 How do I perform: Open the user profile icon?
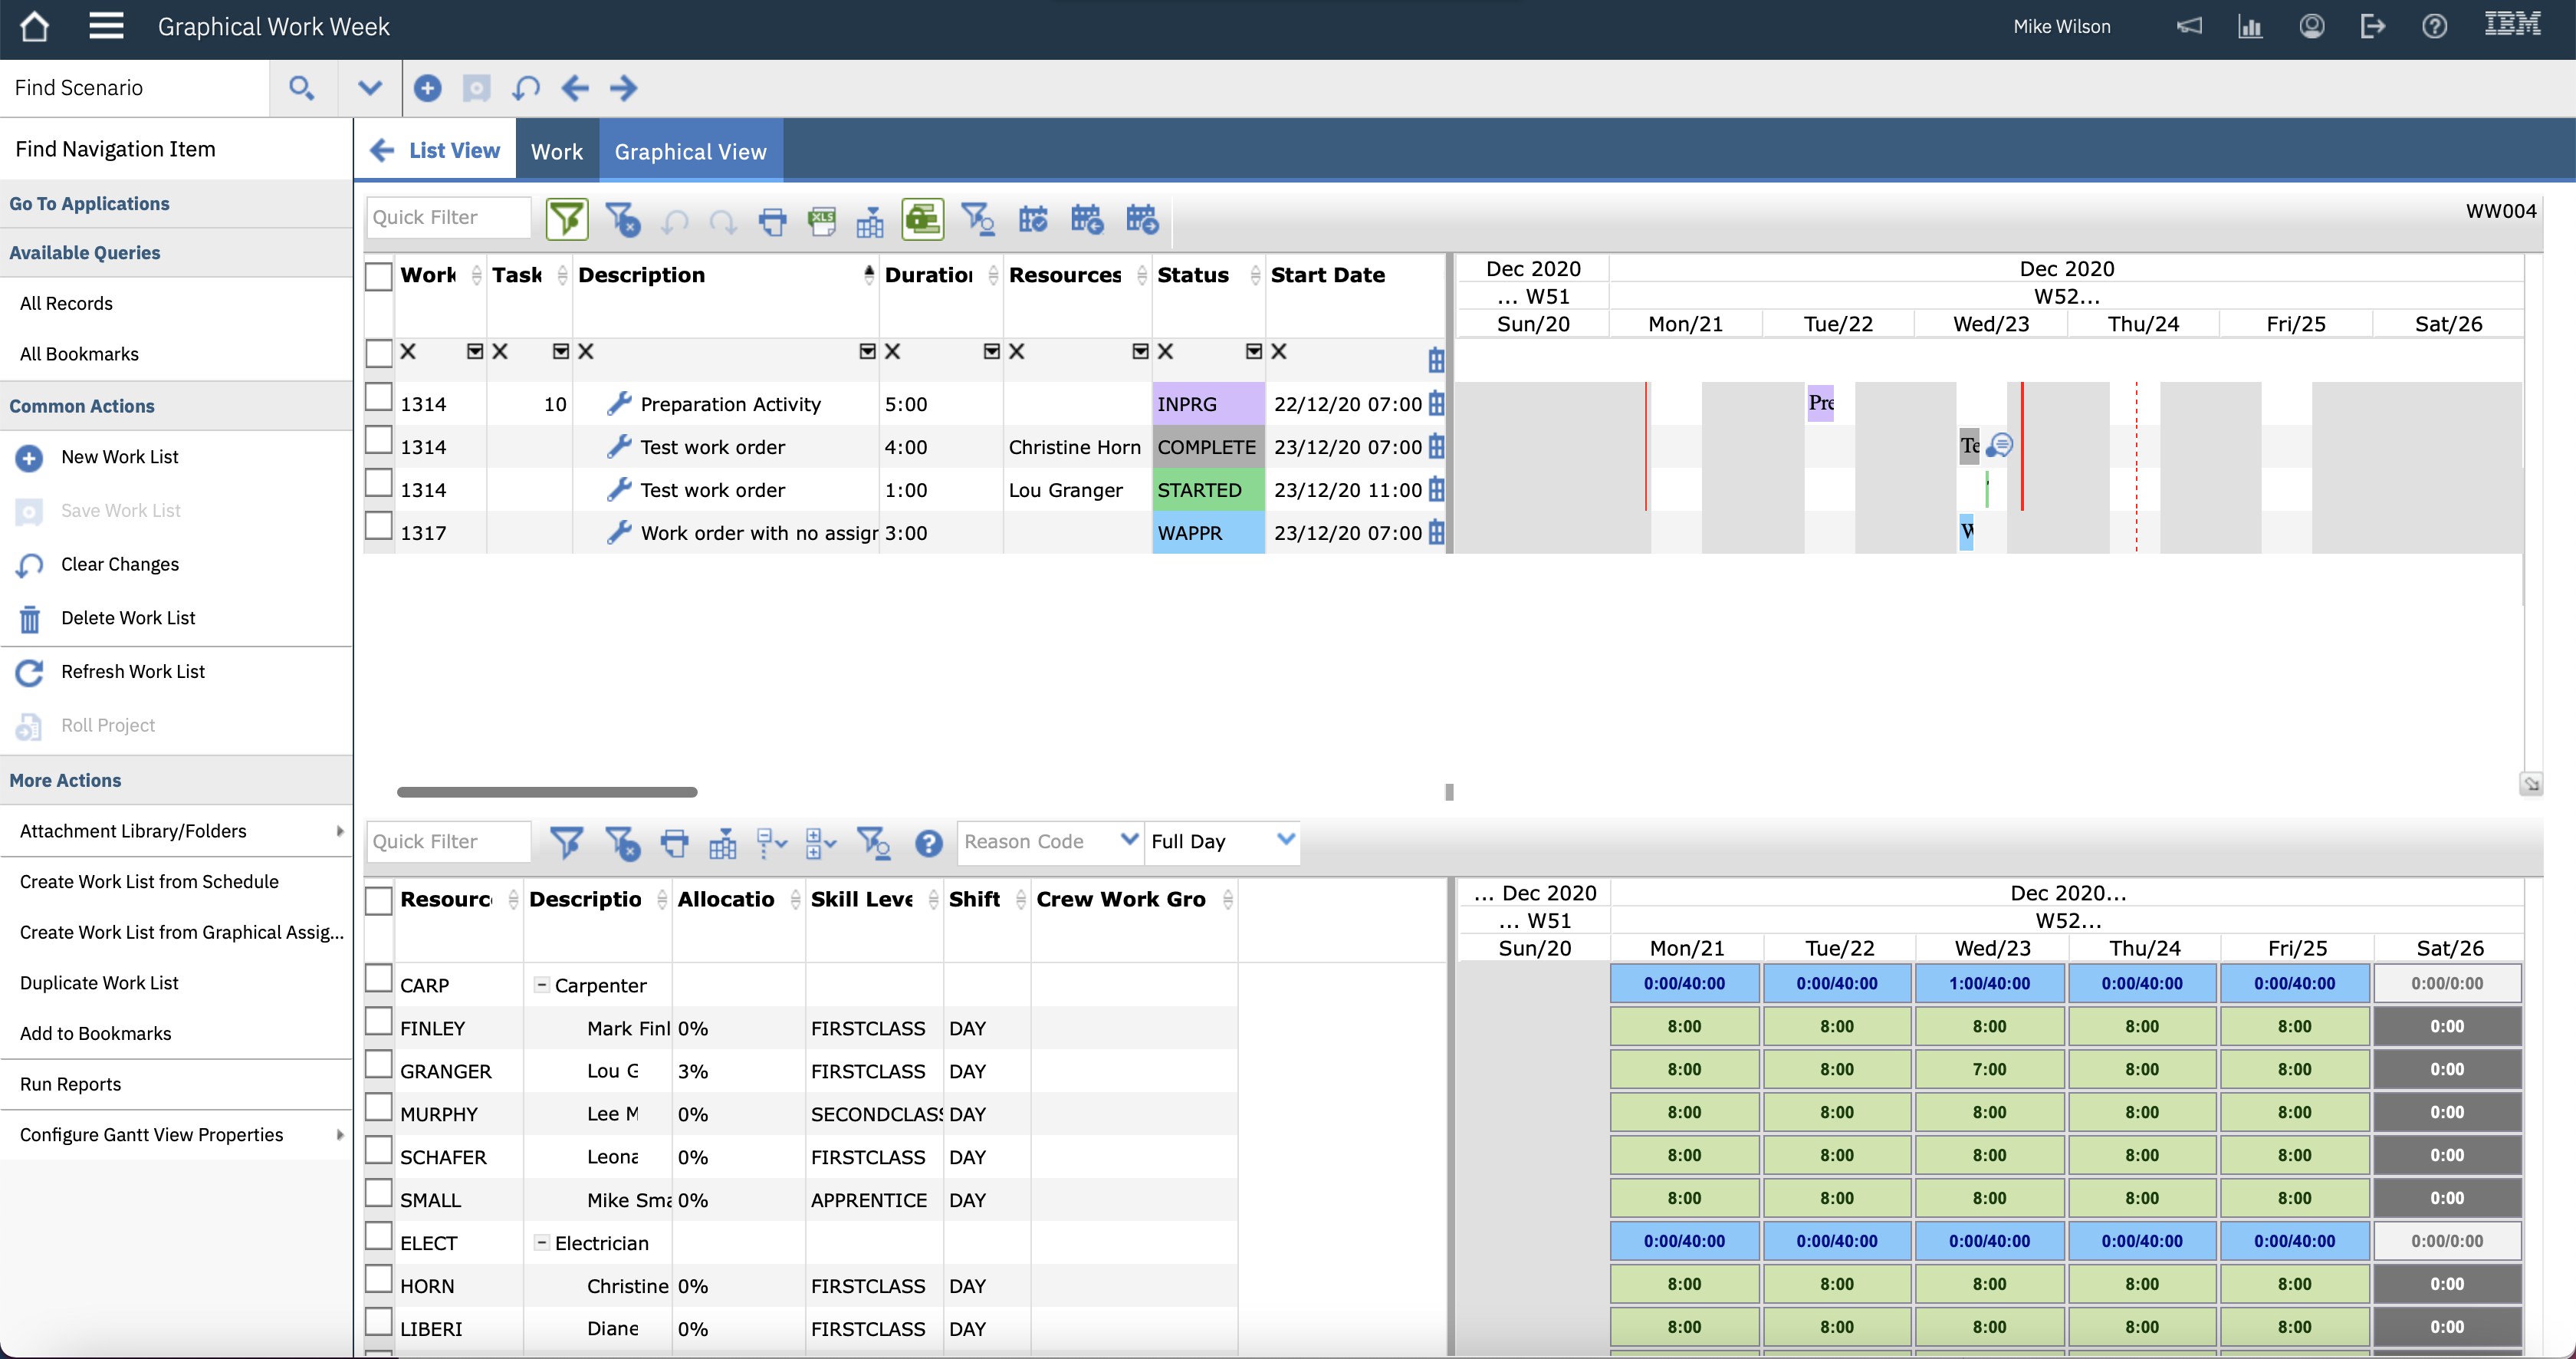tap(2311, 26)
